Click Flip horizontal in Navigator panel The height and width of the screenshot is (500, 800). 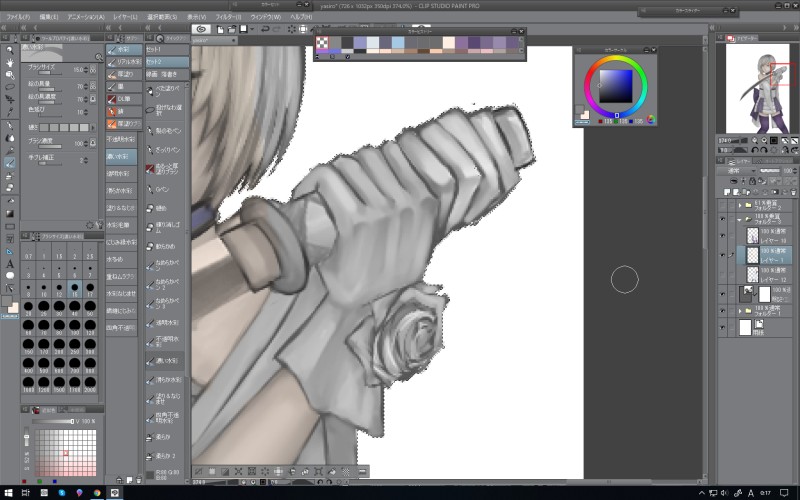[x=785, y=150]
